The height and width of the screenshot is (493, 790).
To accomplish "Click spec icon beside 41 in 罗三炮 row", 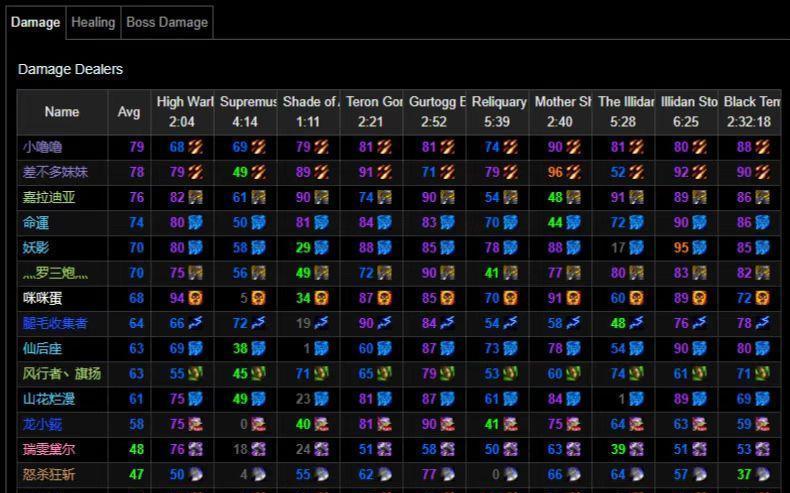I will coord(510,273).
